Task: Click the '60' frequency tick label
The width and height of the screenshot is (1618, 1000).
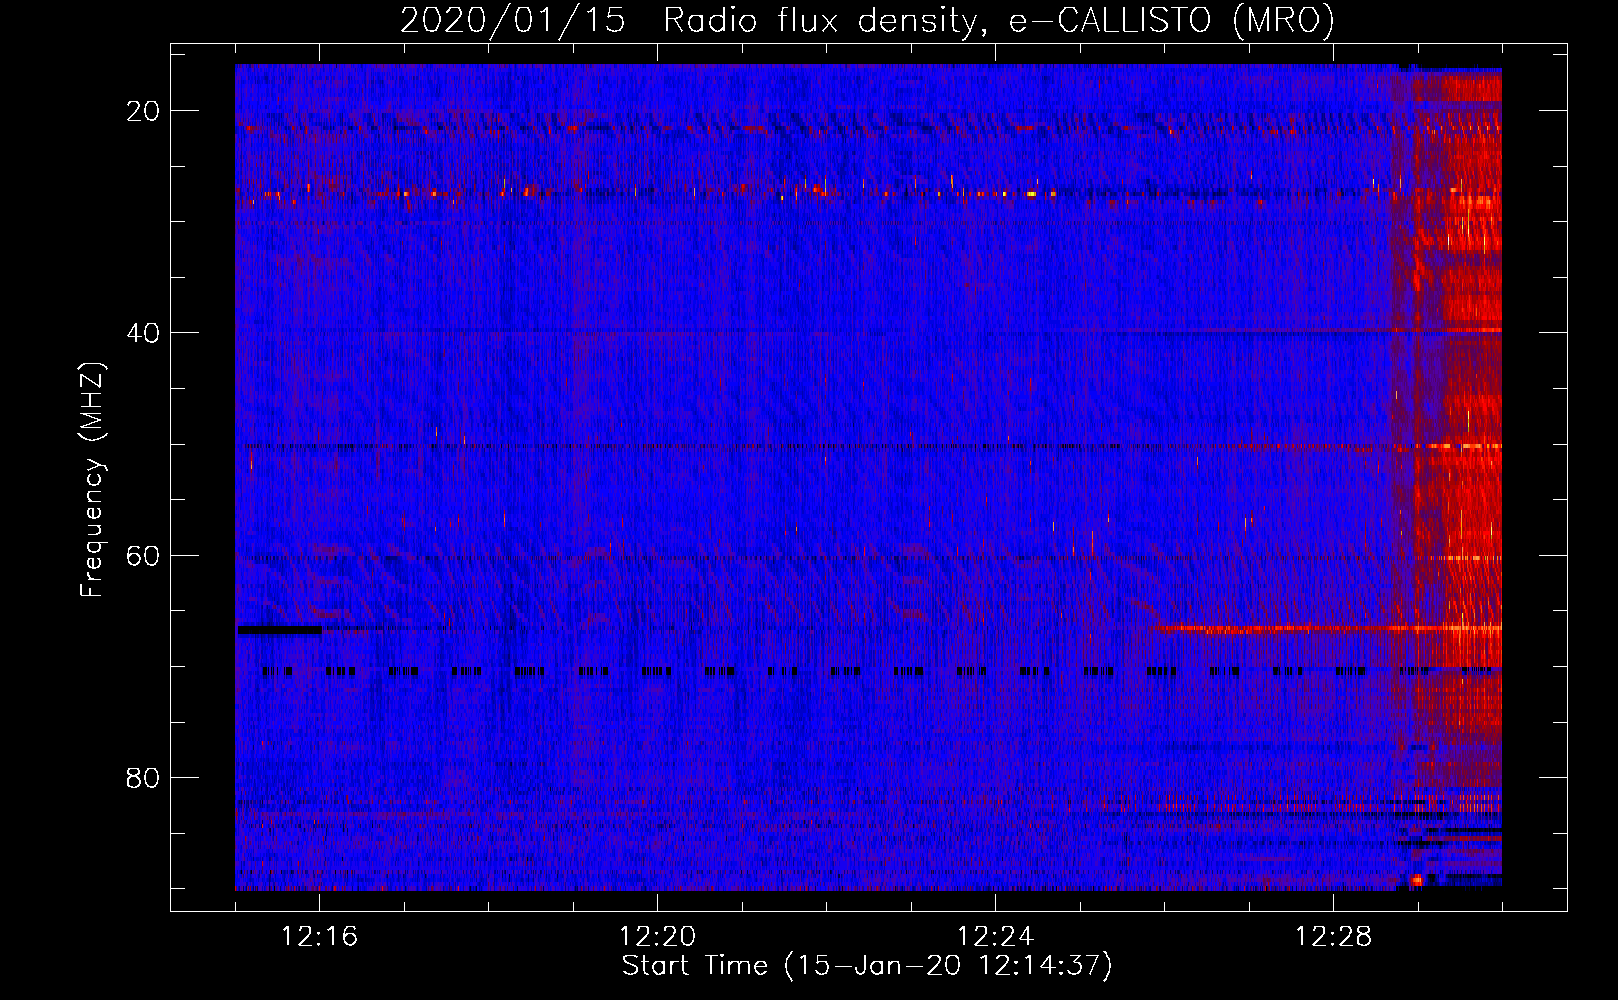Action: (x=144, y=555)
